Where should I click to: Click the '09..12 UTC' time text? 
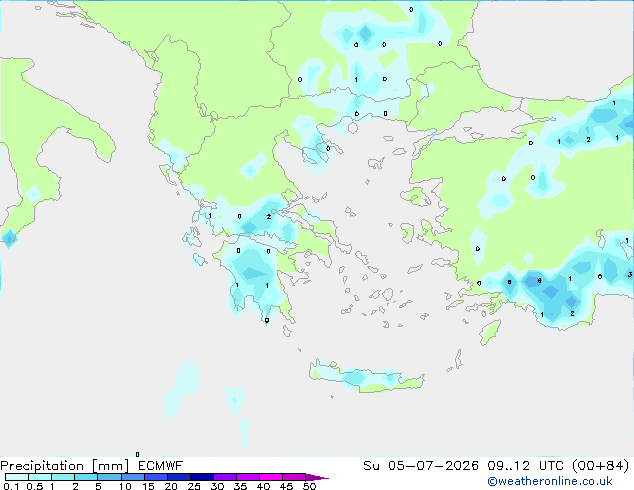click(527, 465)
